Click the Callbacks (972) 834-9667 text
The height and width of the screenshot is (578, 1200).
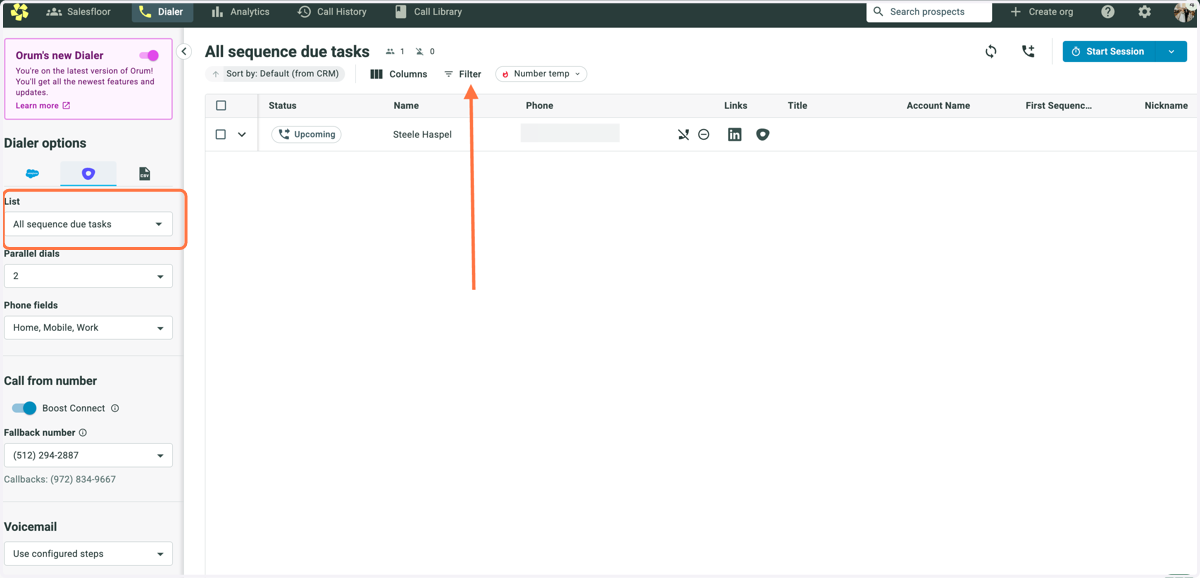(x=60, y=480)
